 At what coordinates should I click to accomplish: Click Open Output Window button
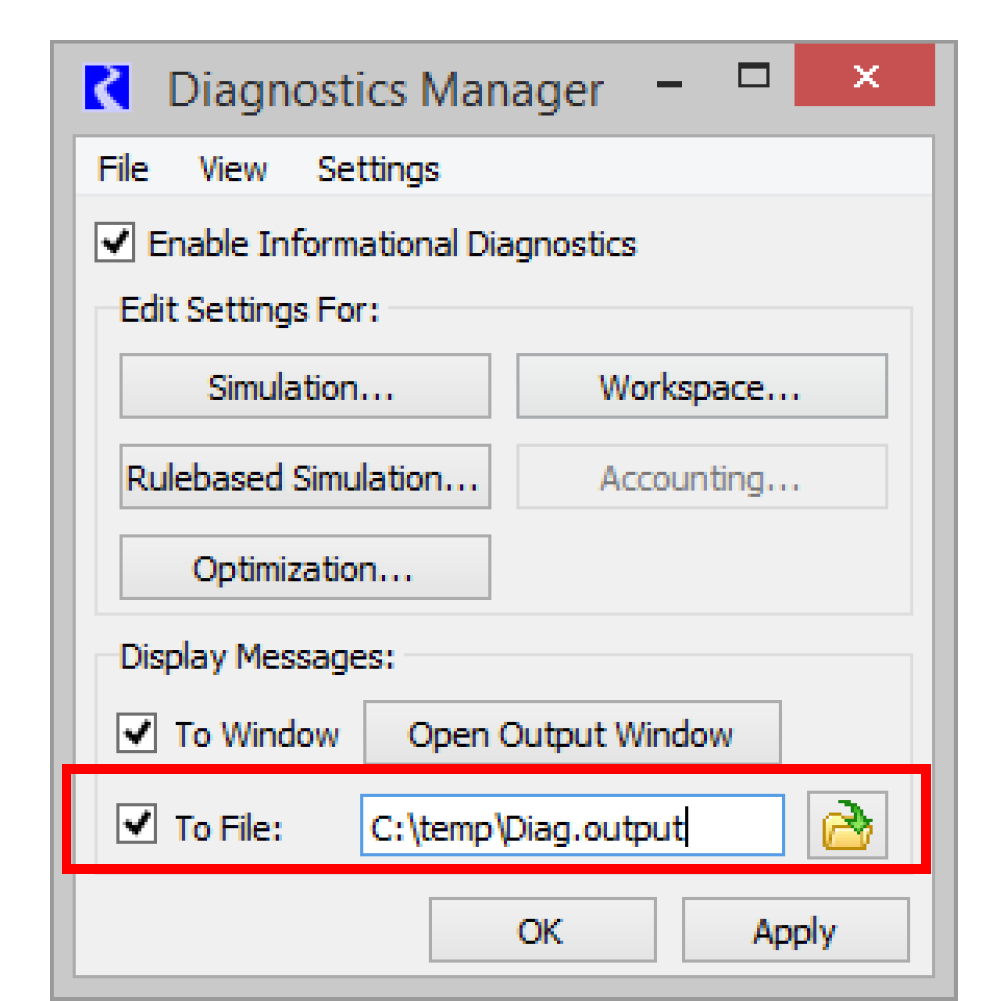tap(571, 735)
